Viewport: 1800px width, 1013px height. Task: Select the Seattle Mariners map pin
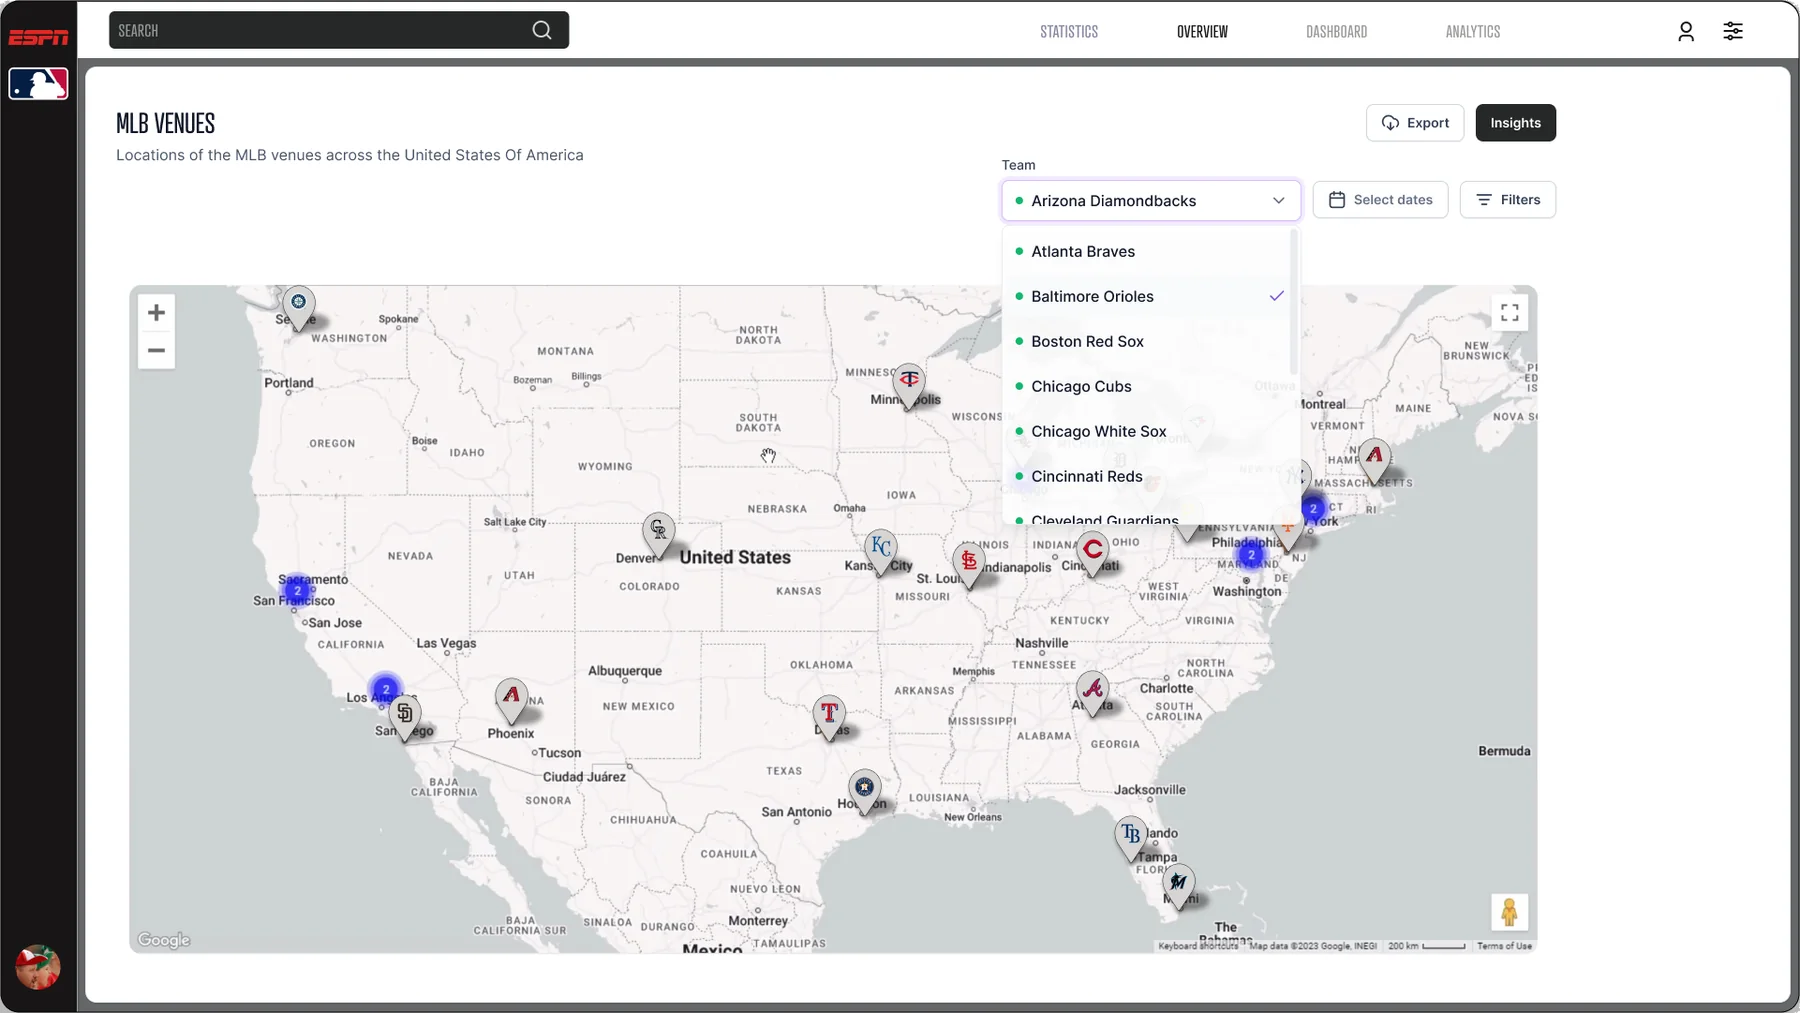point(298,307)
